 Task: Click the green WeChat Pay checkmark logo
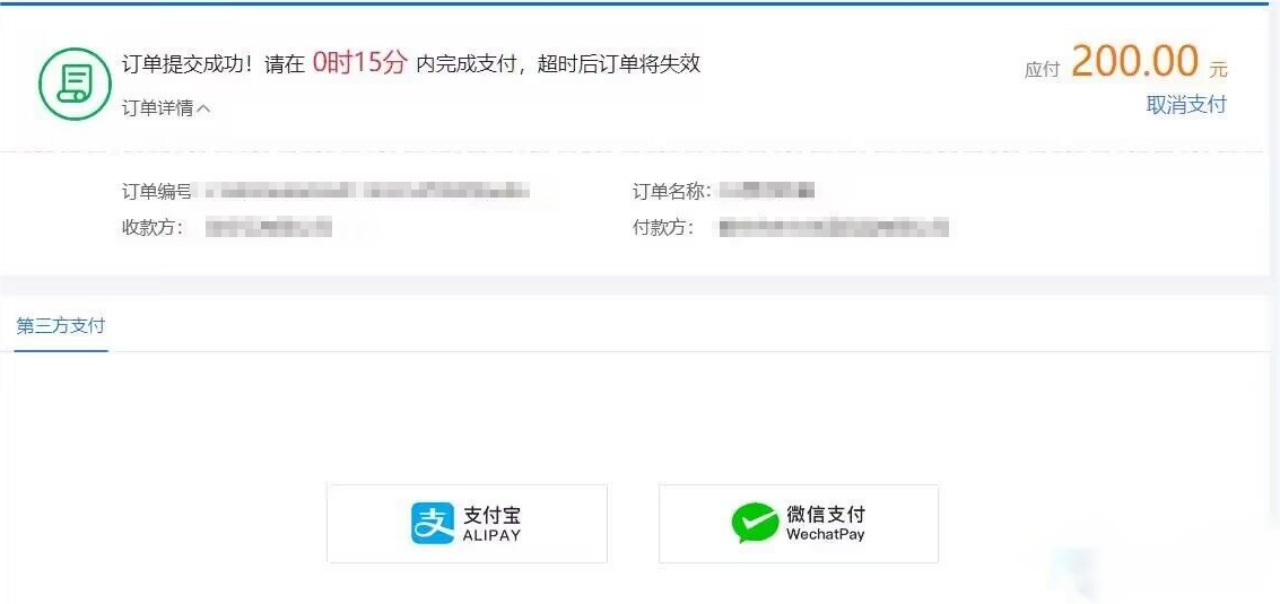754,523
